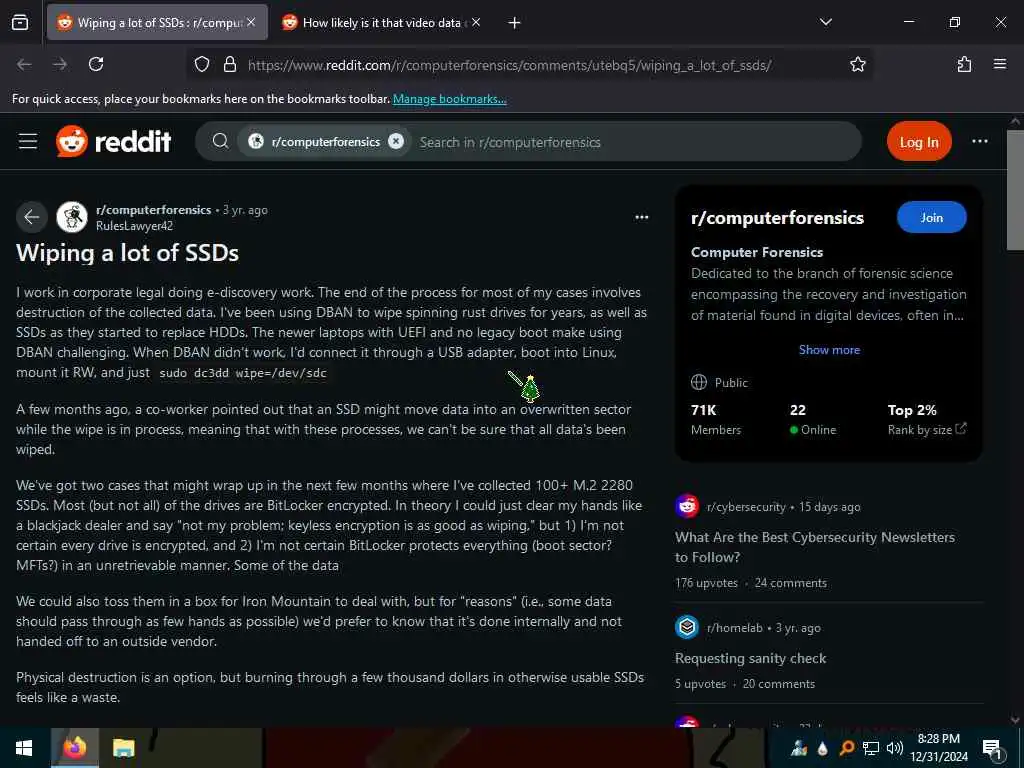The image size is (1024, 768).
Task: Open r/computerforensics community avatar
Action: point(72,217)
